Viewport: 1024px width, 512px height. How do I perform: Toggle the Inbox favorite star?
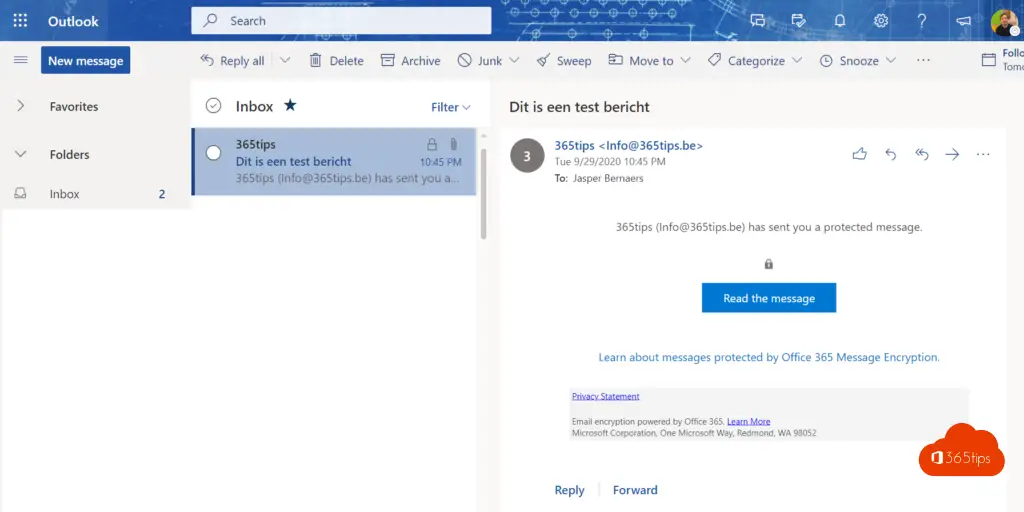(290, 105)
